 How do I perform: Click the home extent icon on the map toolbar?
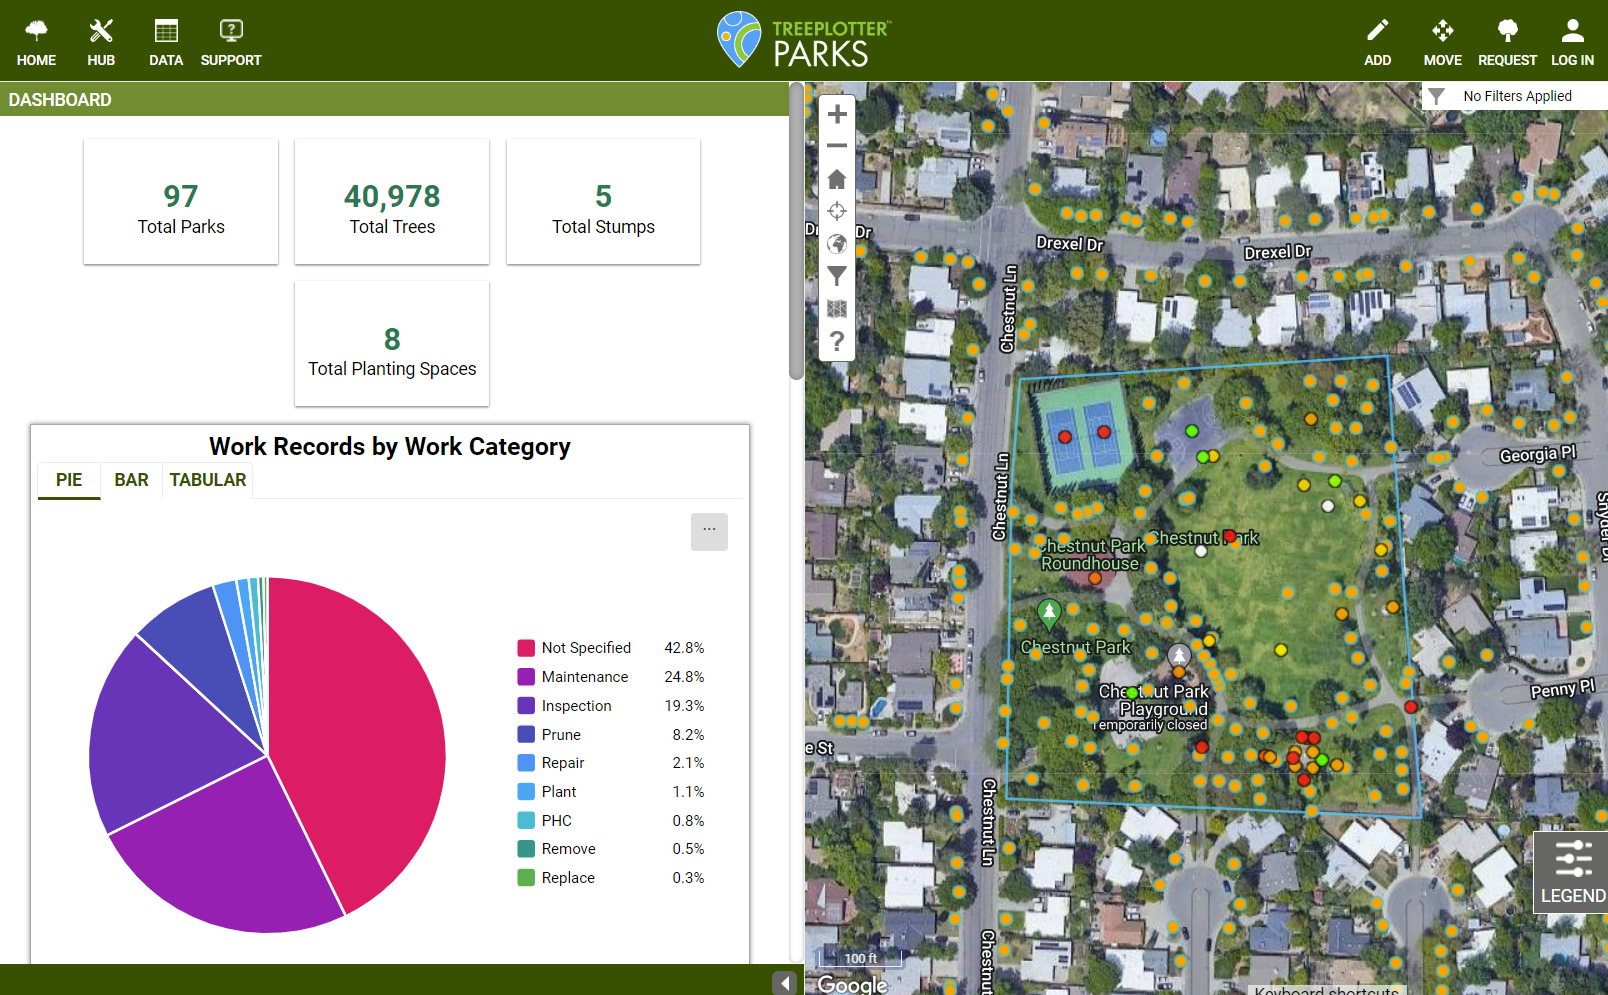pos(836,178)
